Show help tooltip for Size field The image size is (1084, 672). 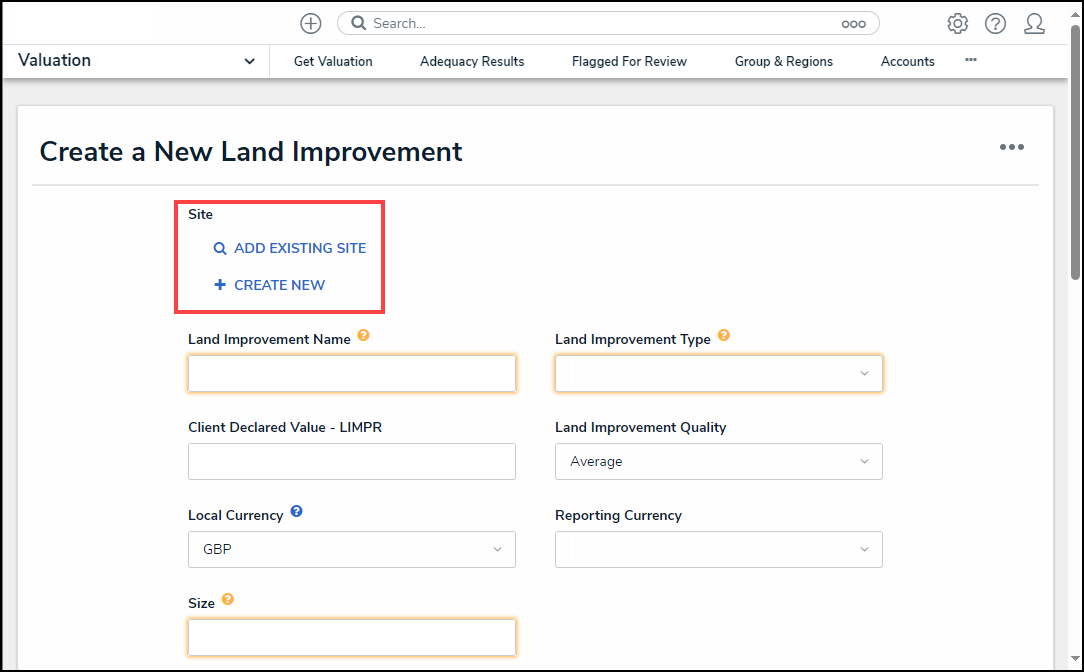227,599
